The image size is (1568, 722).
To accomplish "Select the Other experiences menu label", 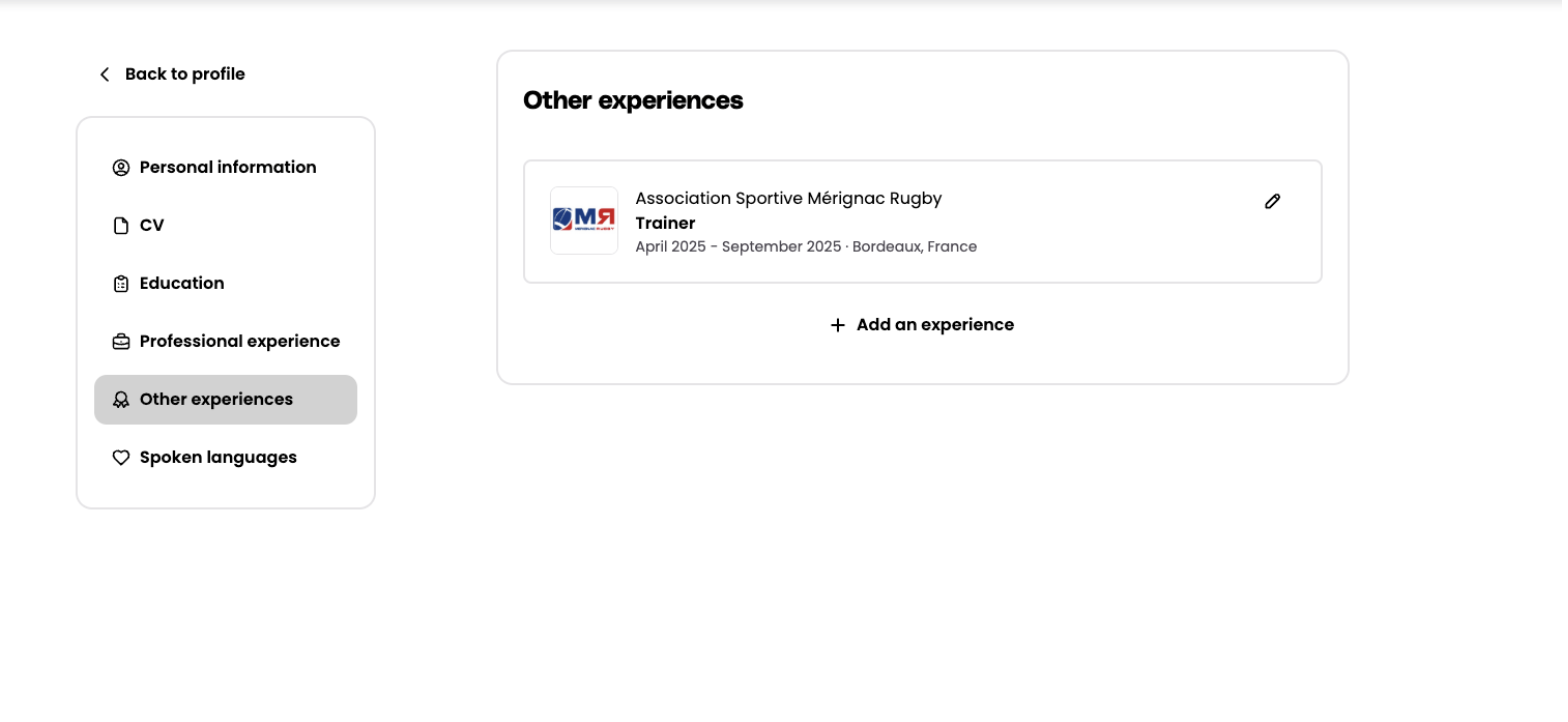I will pyautogui.click(x=216, y=400).
